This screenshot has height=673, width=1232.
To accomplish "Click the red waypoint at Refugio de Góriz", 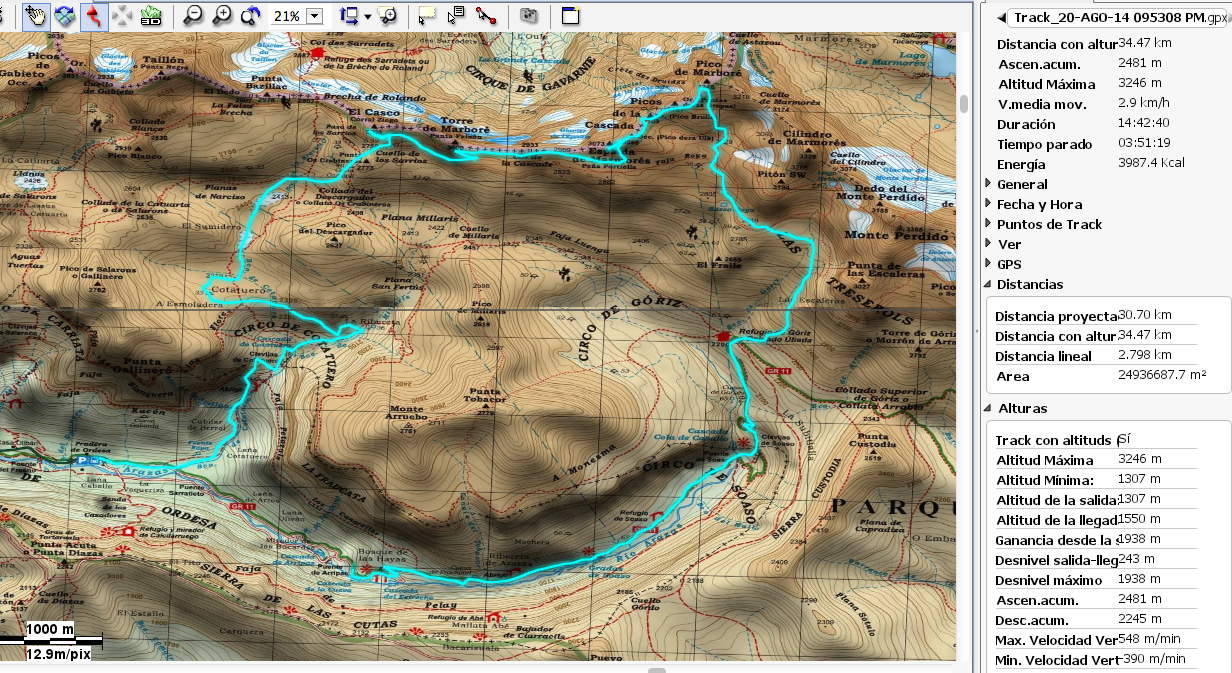I will (724, 337).
